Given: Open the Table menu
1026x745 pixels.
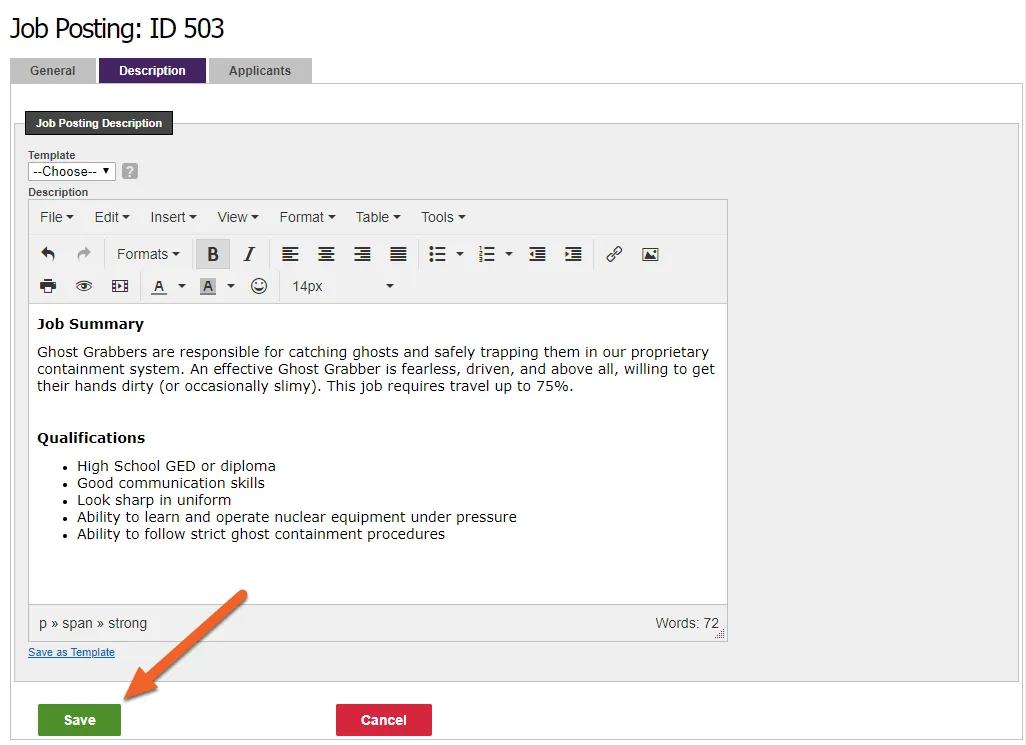Looking at the screenshot, I should tap(378, 217).
